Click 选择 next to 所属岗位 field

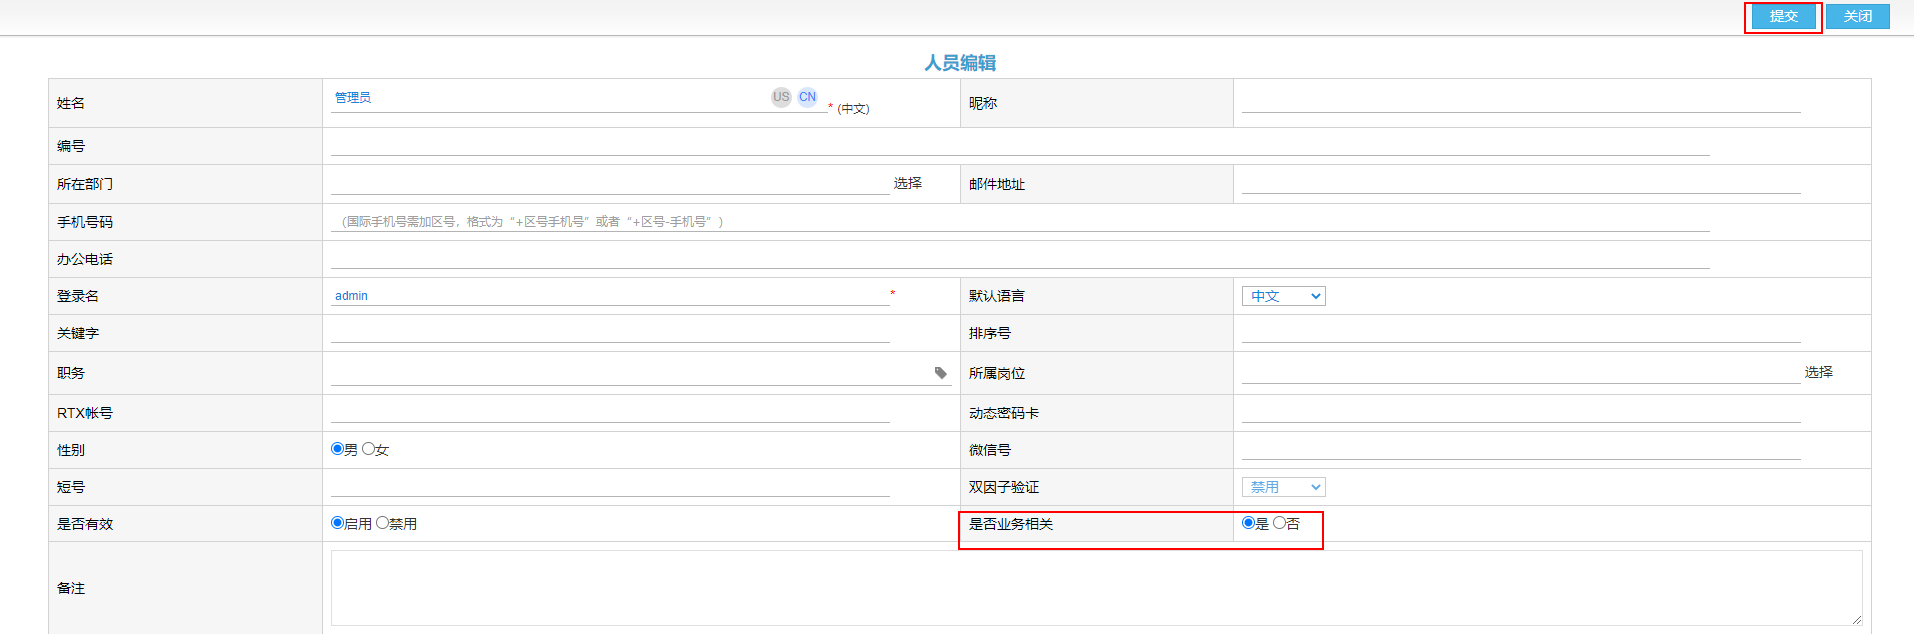(1819, 372)
